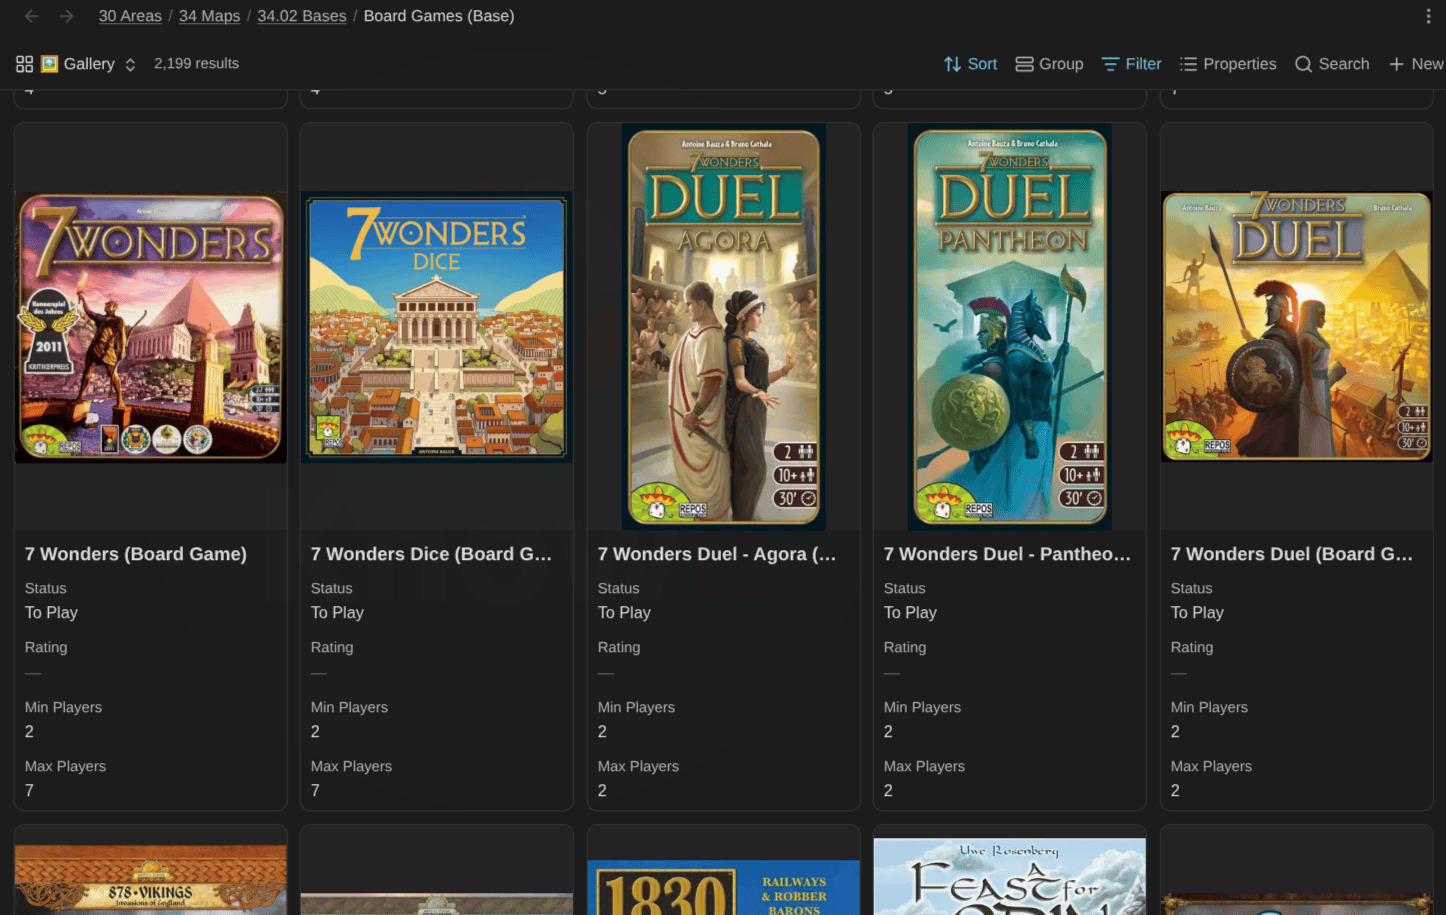Viewport: 1446px width, 915px height.
Task: Click the Properties list icon
Action: point(1188,64)
